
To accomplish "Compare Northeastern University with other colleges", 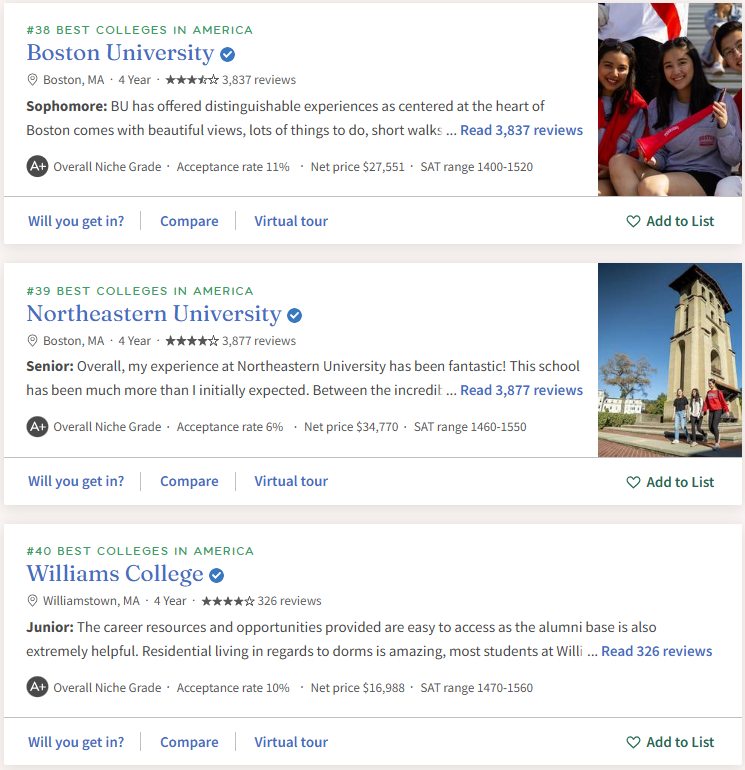I will tap(189, 481).
